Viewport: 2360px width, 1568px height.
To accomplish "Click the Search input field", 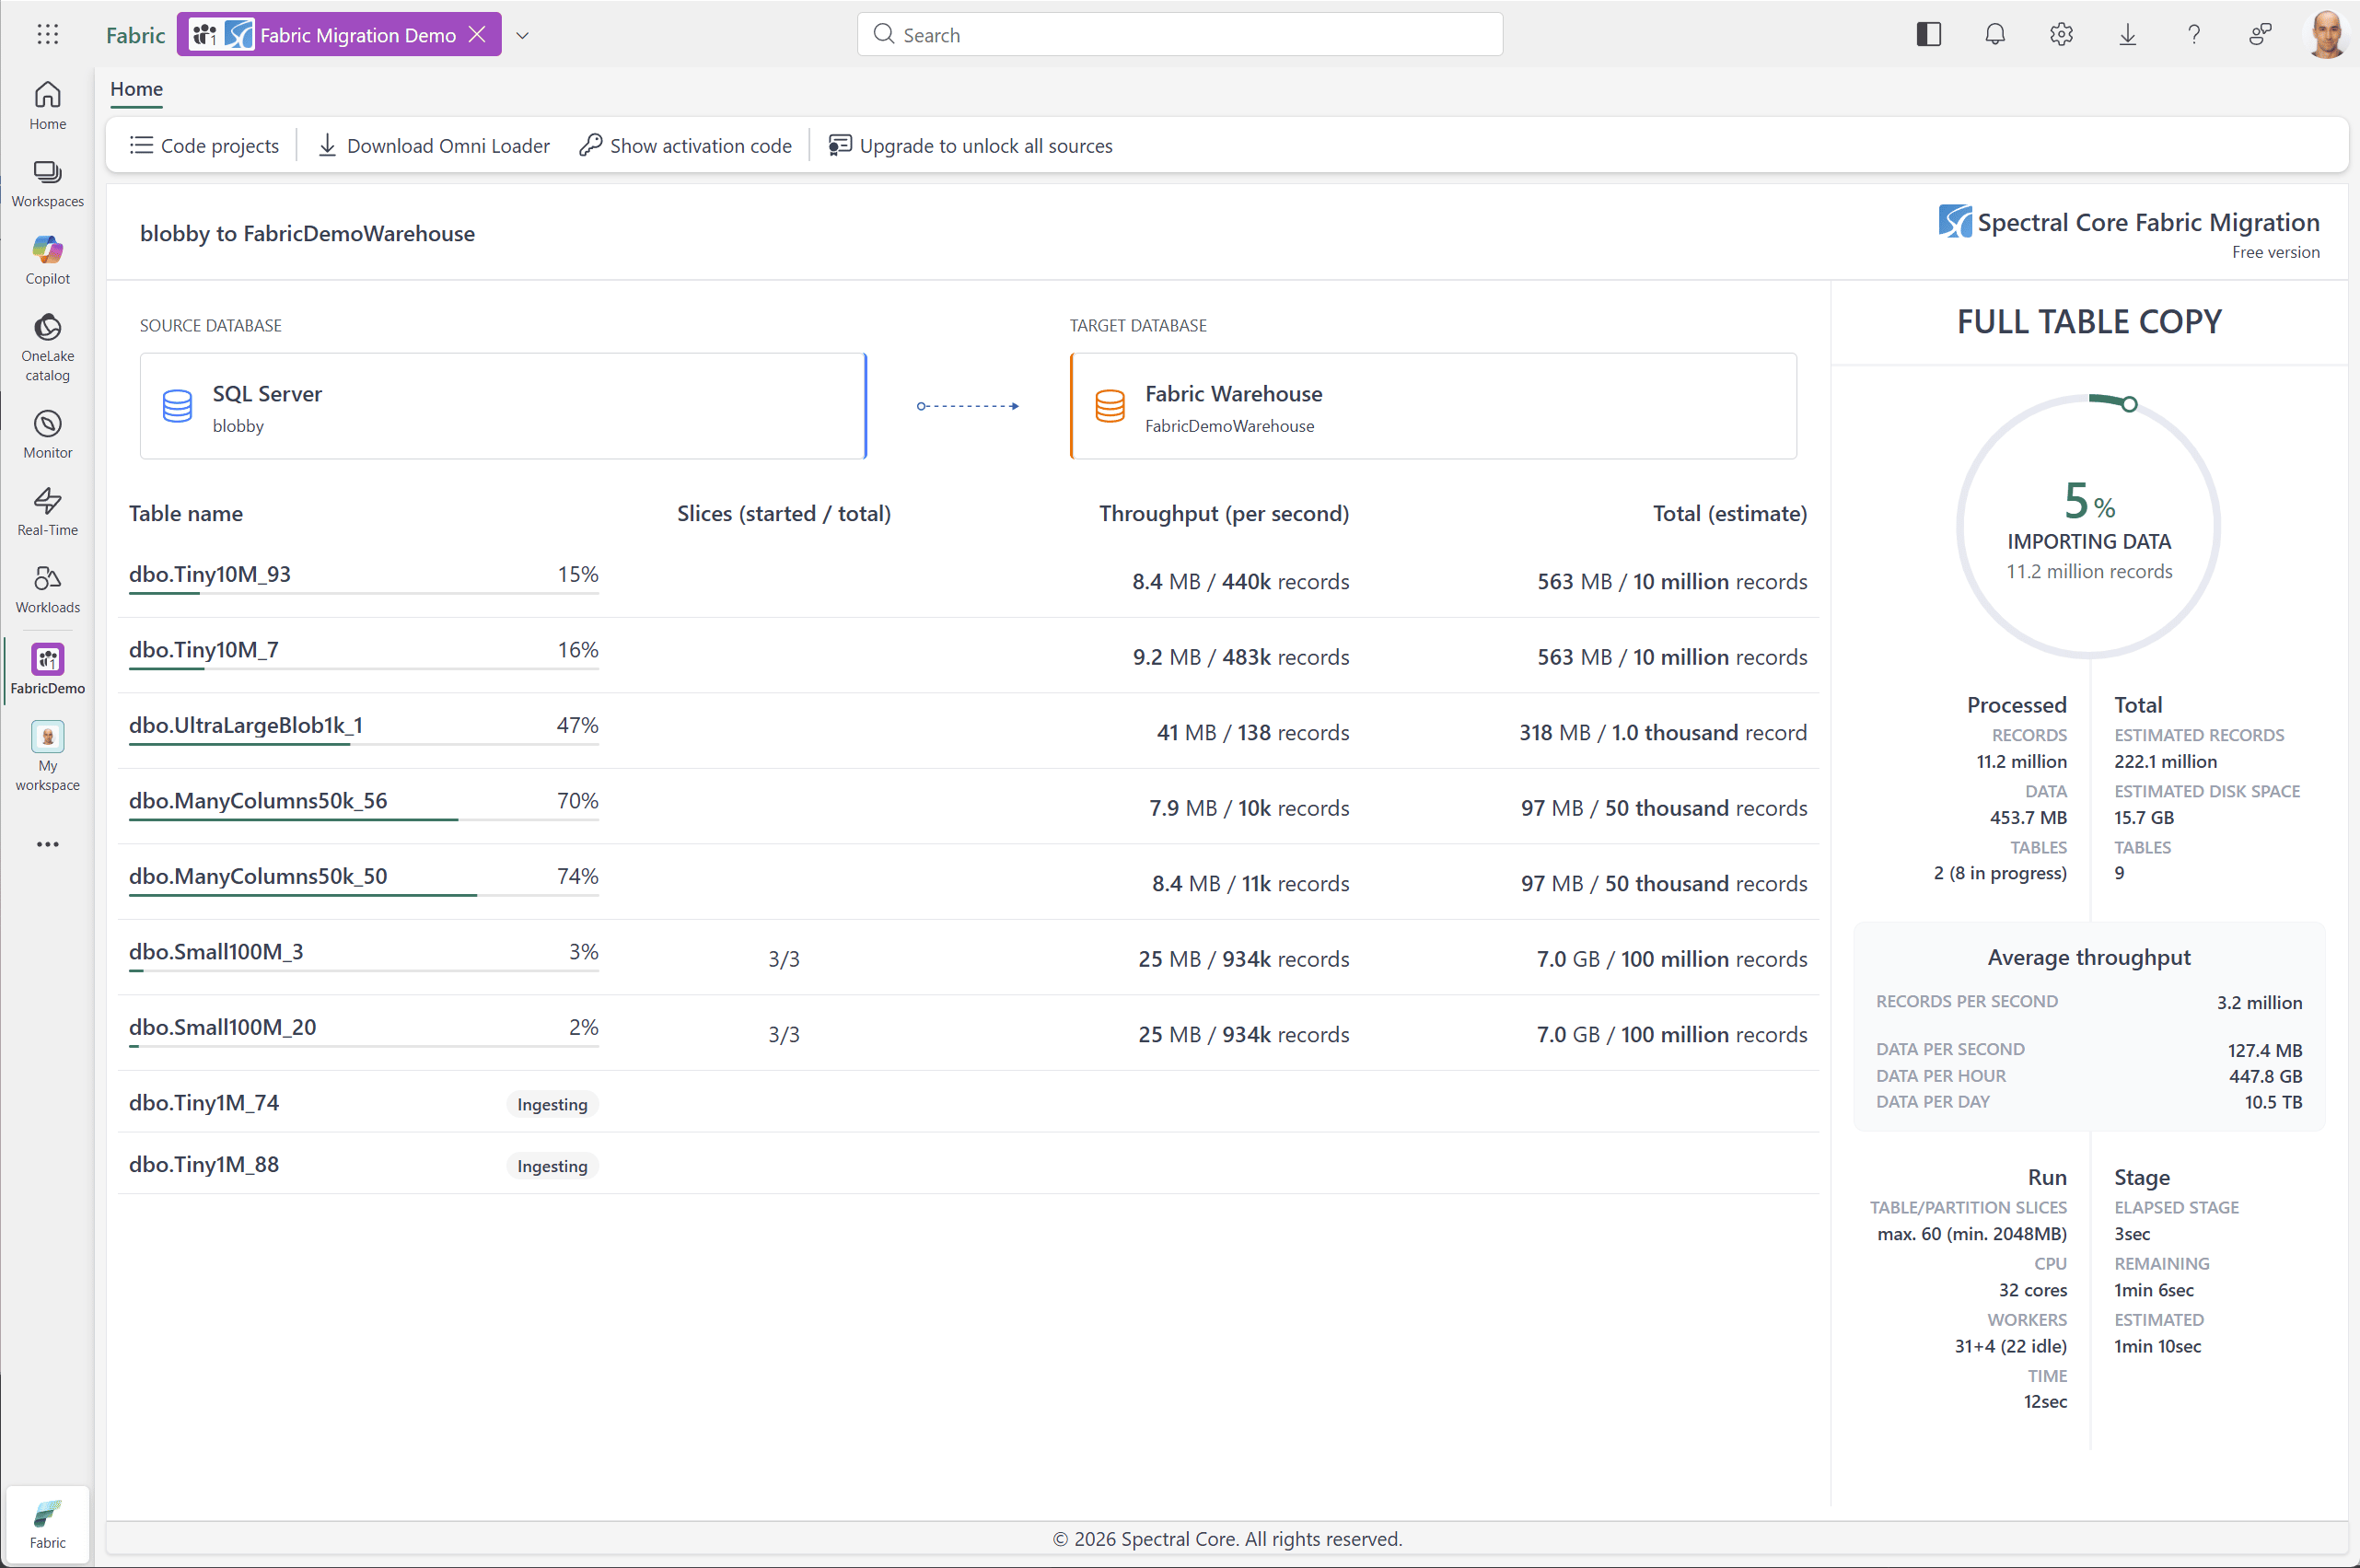I will [1180, 35].
